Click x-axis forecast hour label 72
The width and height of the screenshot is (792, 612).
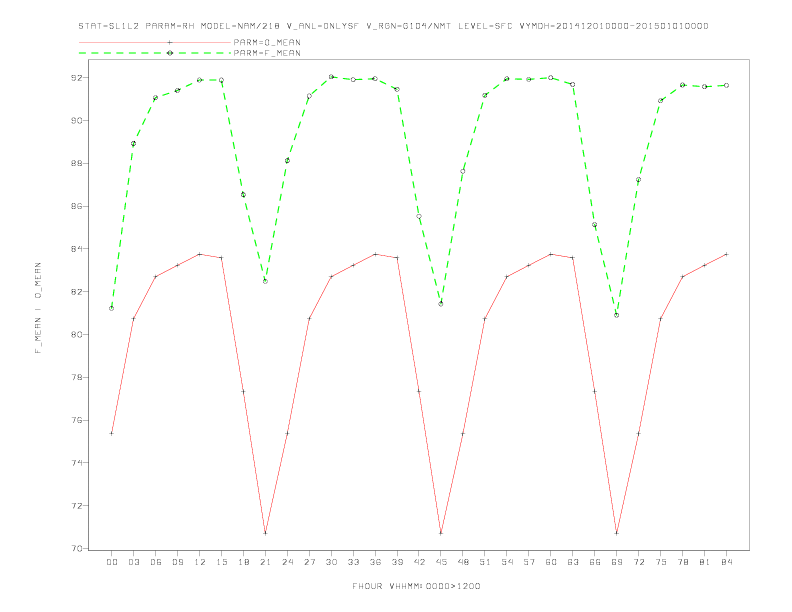[639, 562]
